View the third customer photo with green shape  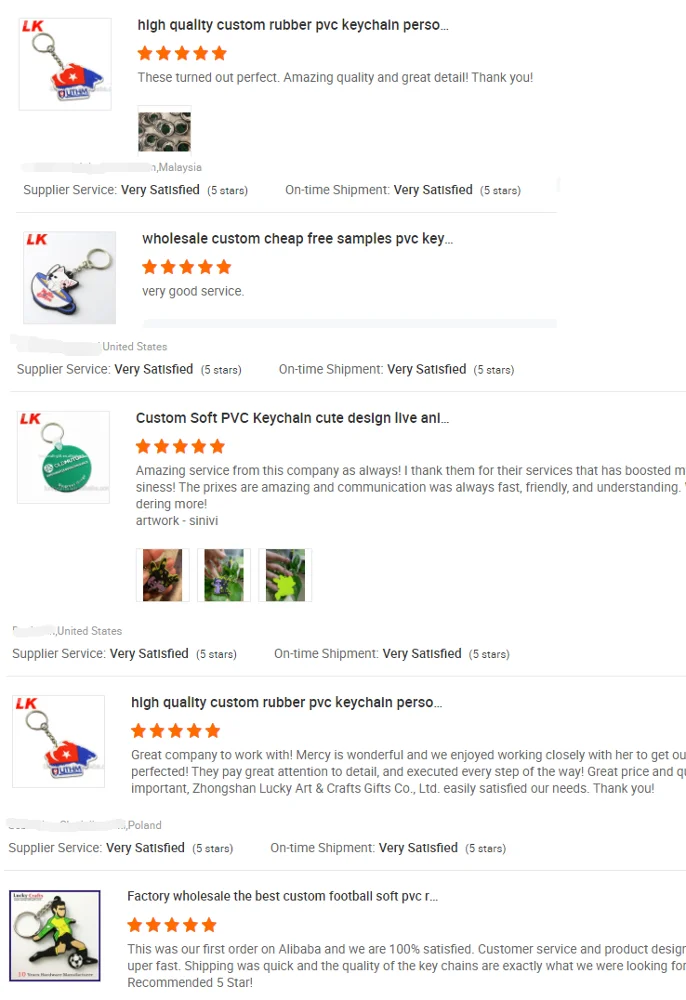click(285, 575)
